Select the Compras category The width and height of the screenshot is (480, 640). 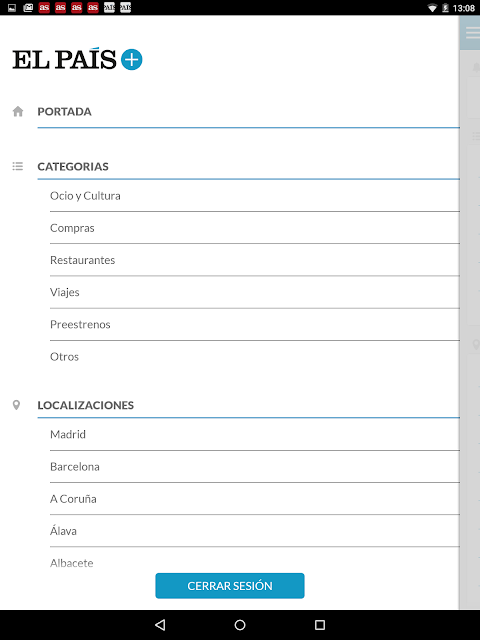tap(255, 228)
